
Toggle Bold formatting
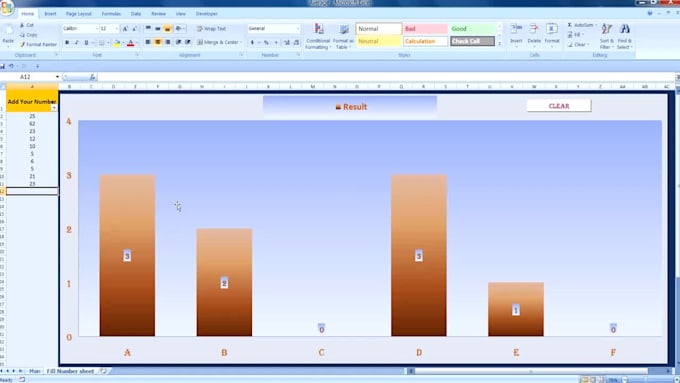pos(67,43)
